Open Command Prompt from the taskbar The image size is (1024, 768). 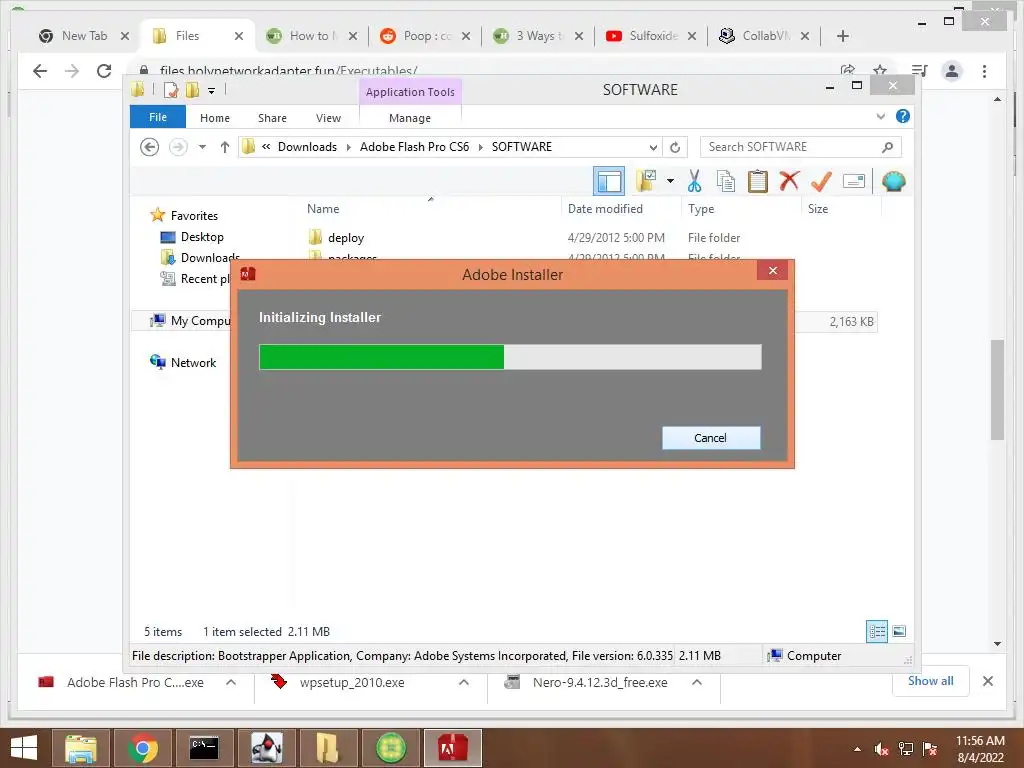(x=204, y=748)
